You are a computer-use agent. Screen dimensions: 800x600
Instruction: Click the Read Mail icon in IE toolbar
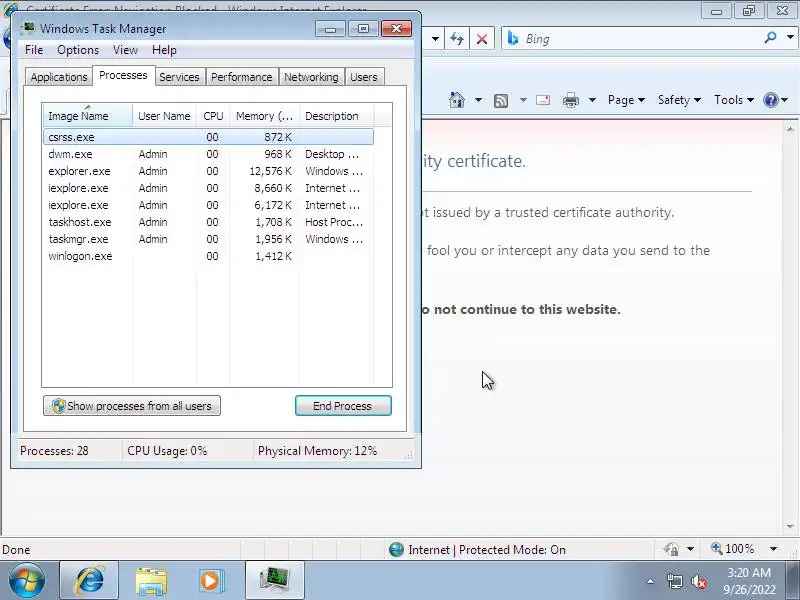(x=543, y=100)
